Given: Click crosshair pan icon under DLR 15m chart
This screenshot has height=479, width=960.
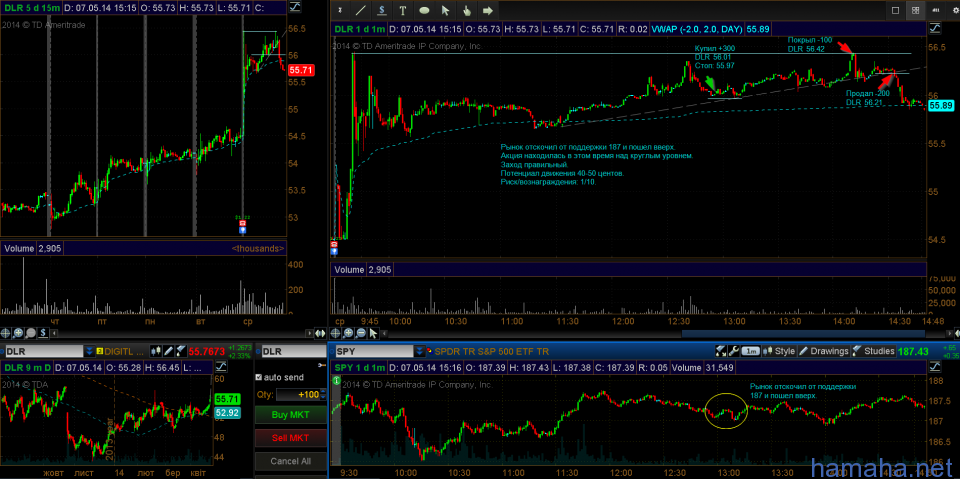Looking at the screenshot, I should point(6,333).
